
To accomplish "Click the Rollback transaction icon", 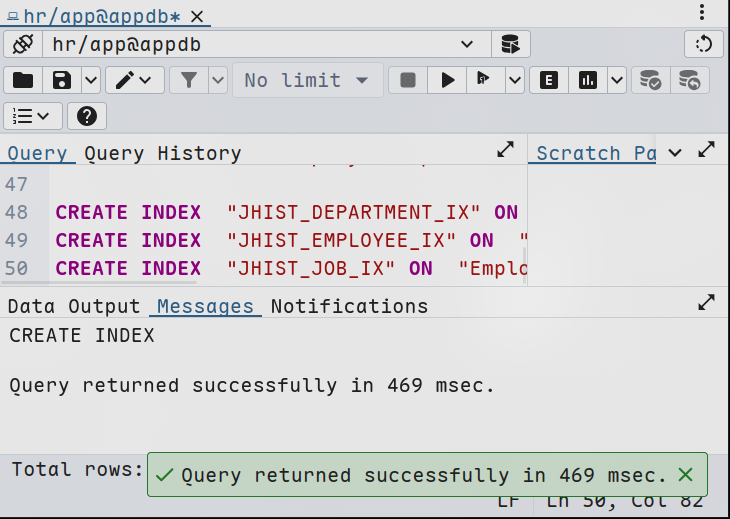I will coord(689,80).
